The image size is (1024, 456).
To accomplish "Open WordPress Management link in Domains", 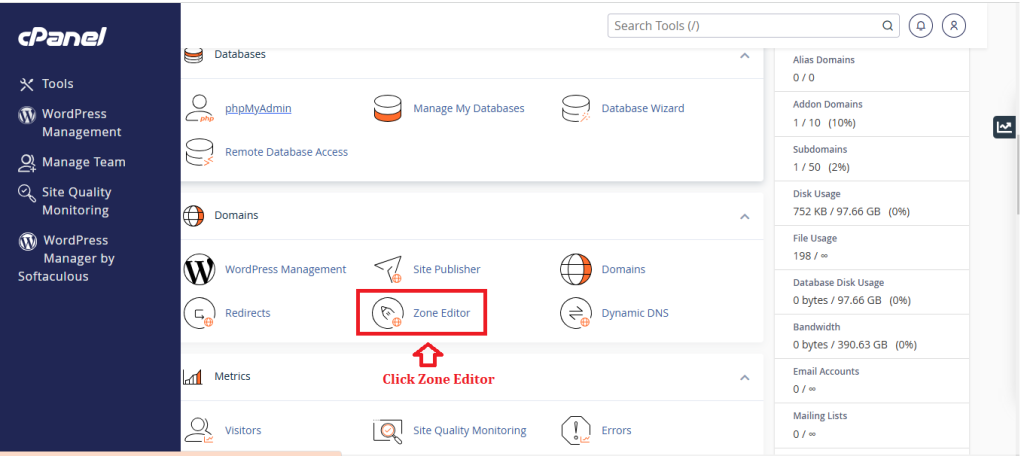I will point(285,269).
